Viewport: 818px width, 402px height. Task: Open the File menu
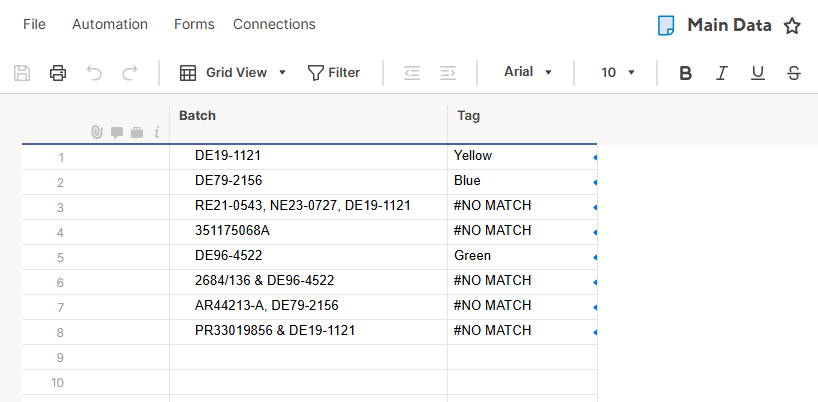34,25
